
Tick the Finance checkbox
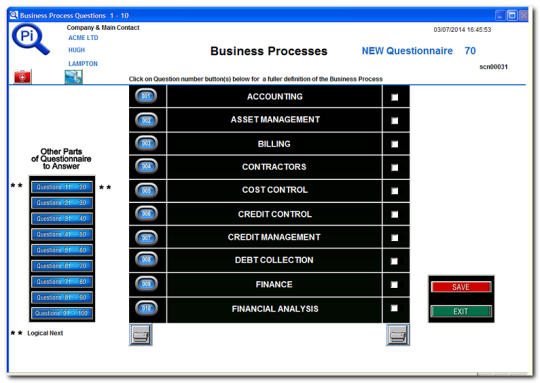[395, 285]
